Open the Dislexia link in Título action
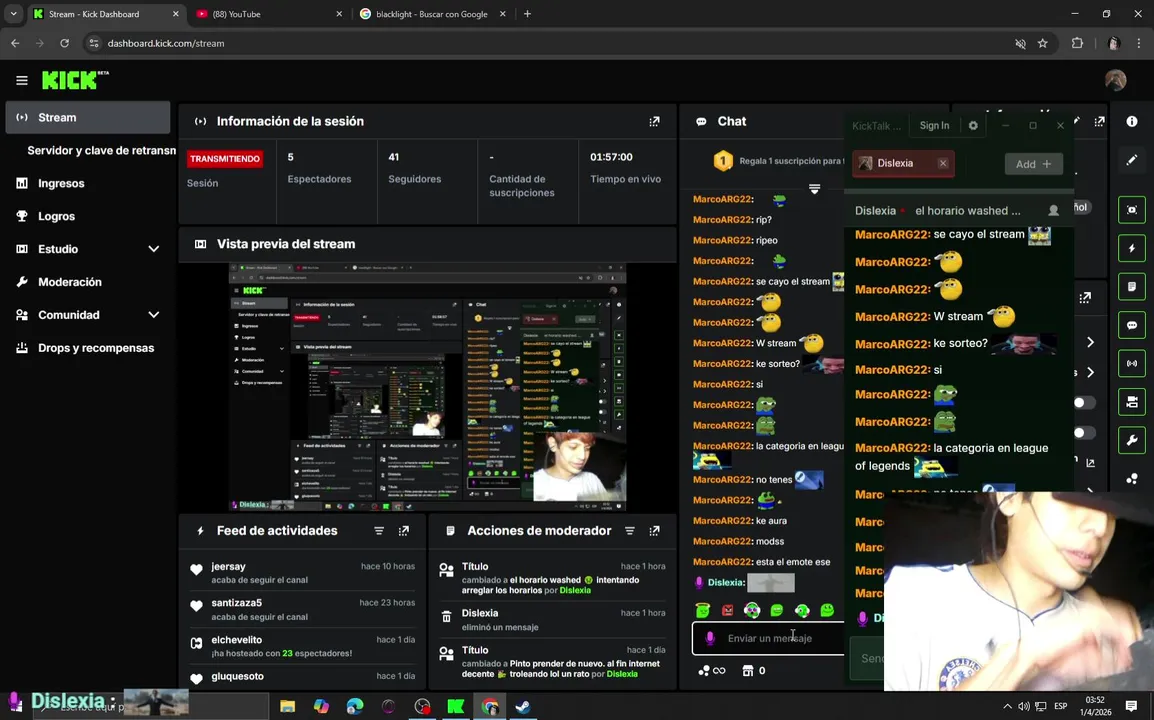 pyautogui.click(x=575, y=590)
